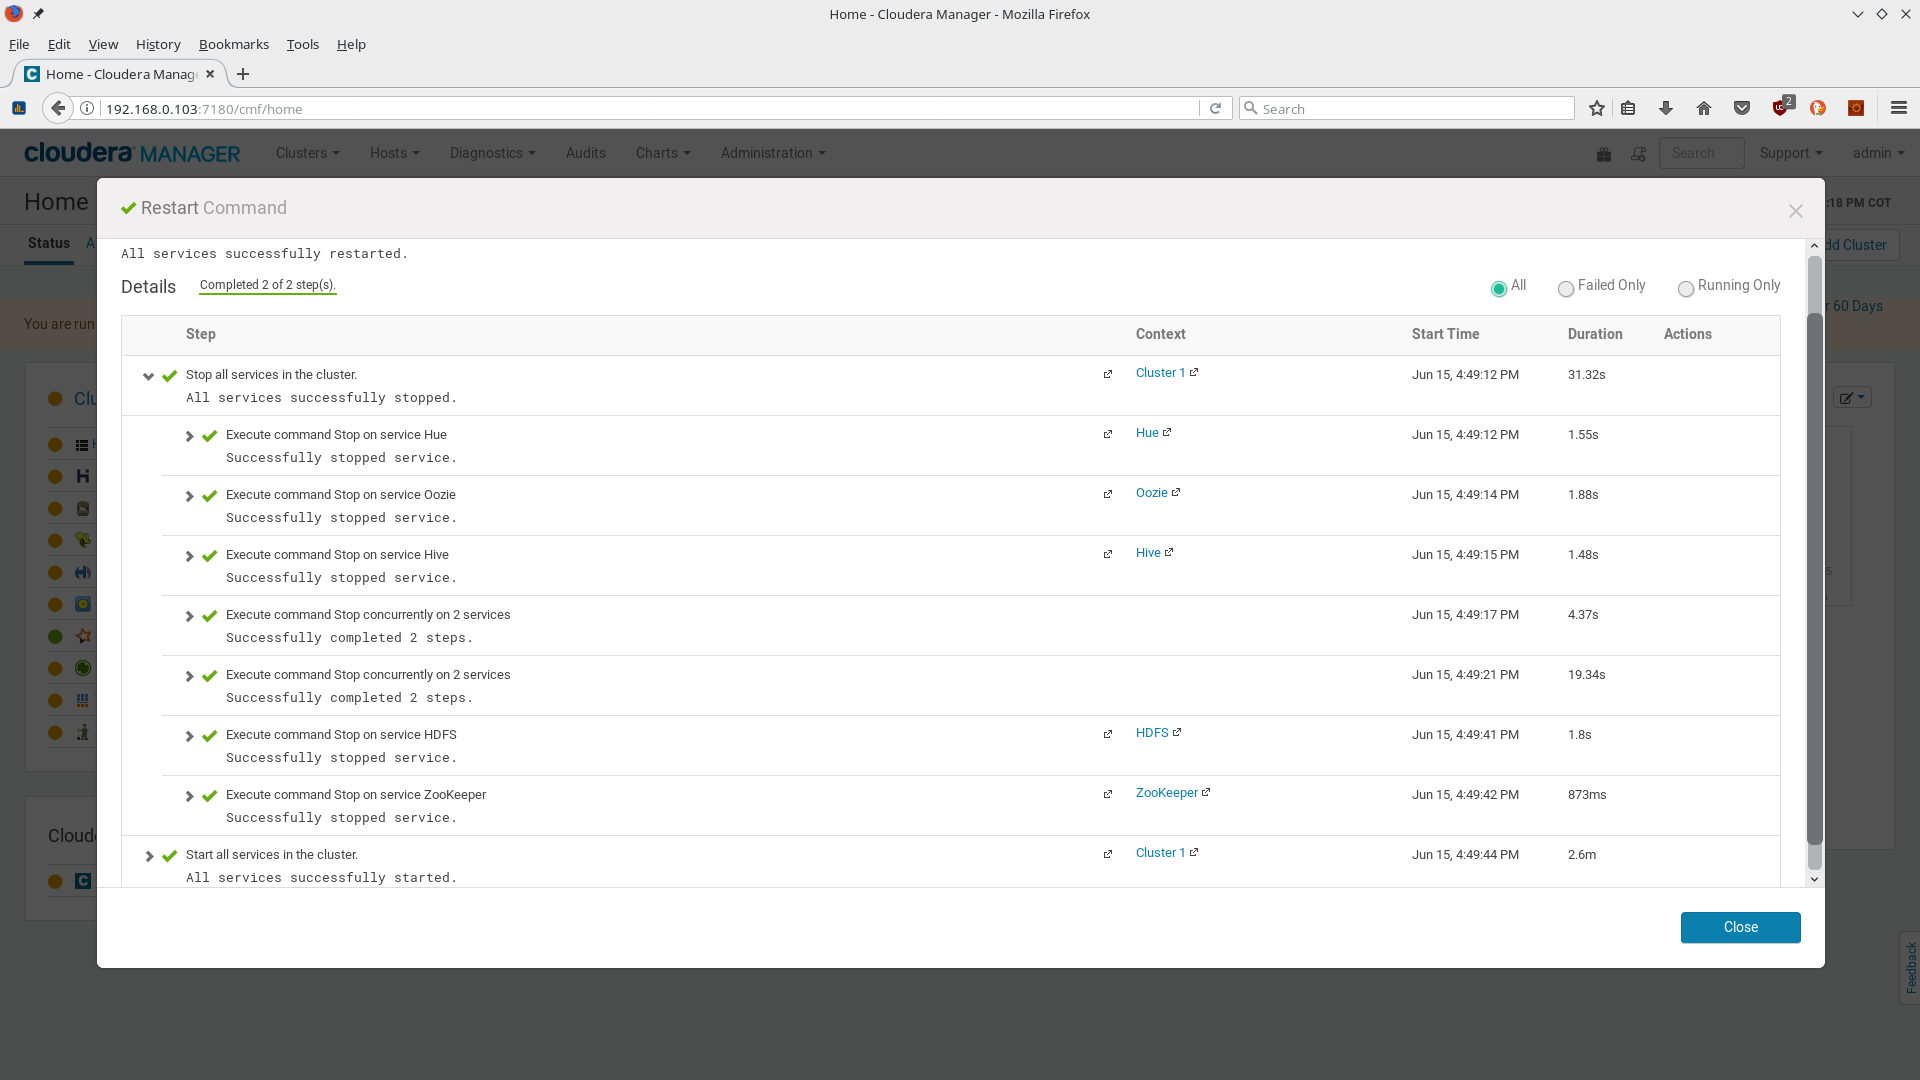This screenshot has height=1080, width=1920.
Task: Expand Stop on service HDFS step
Action: [x=189, y=736]
